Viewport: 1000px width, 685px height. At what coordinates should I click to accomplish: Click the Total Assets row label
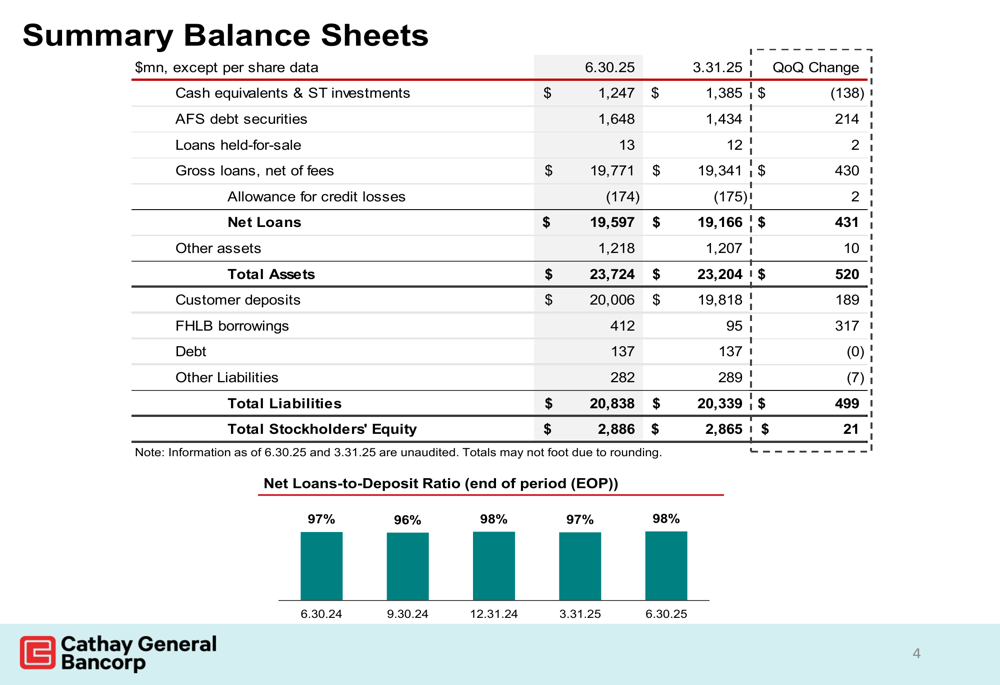(271, 274)
